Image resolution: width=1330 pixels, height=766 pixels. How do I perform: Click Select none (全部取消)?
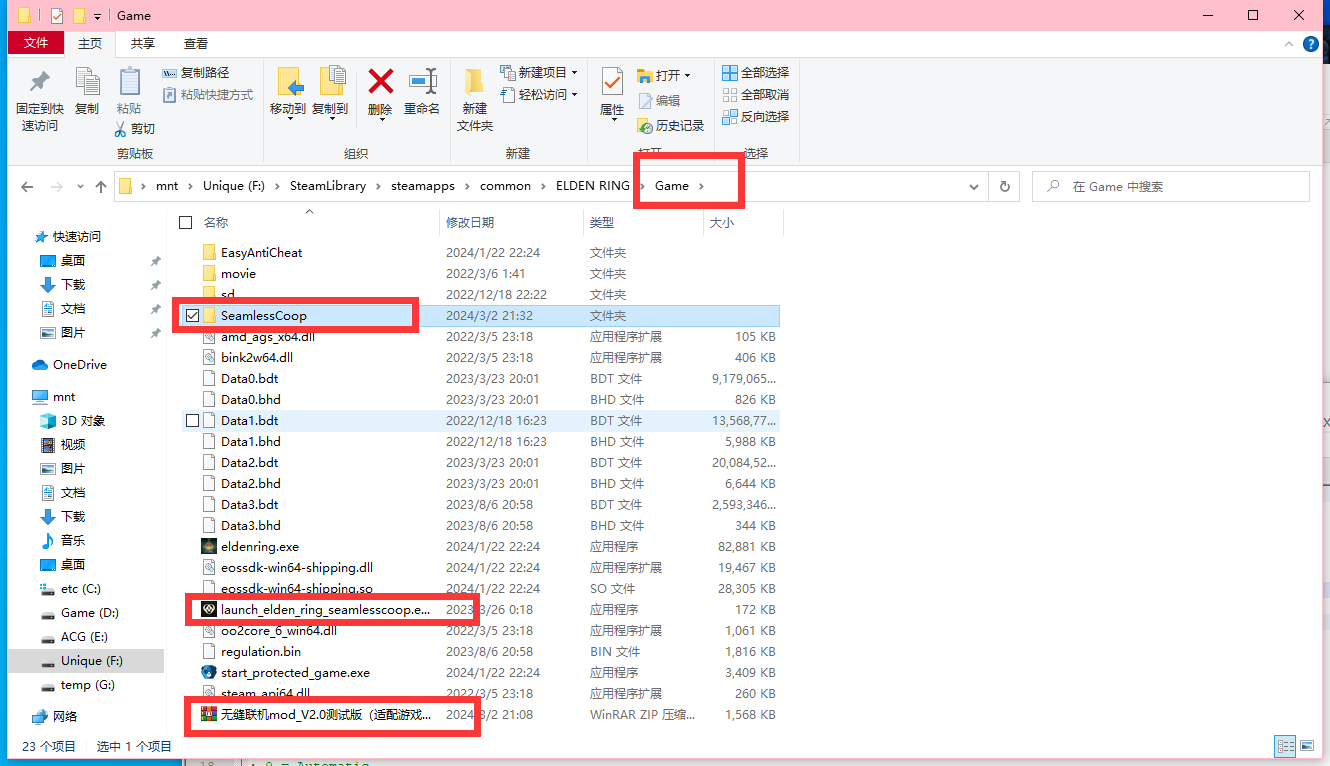(x=756, y=95)
